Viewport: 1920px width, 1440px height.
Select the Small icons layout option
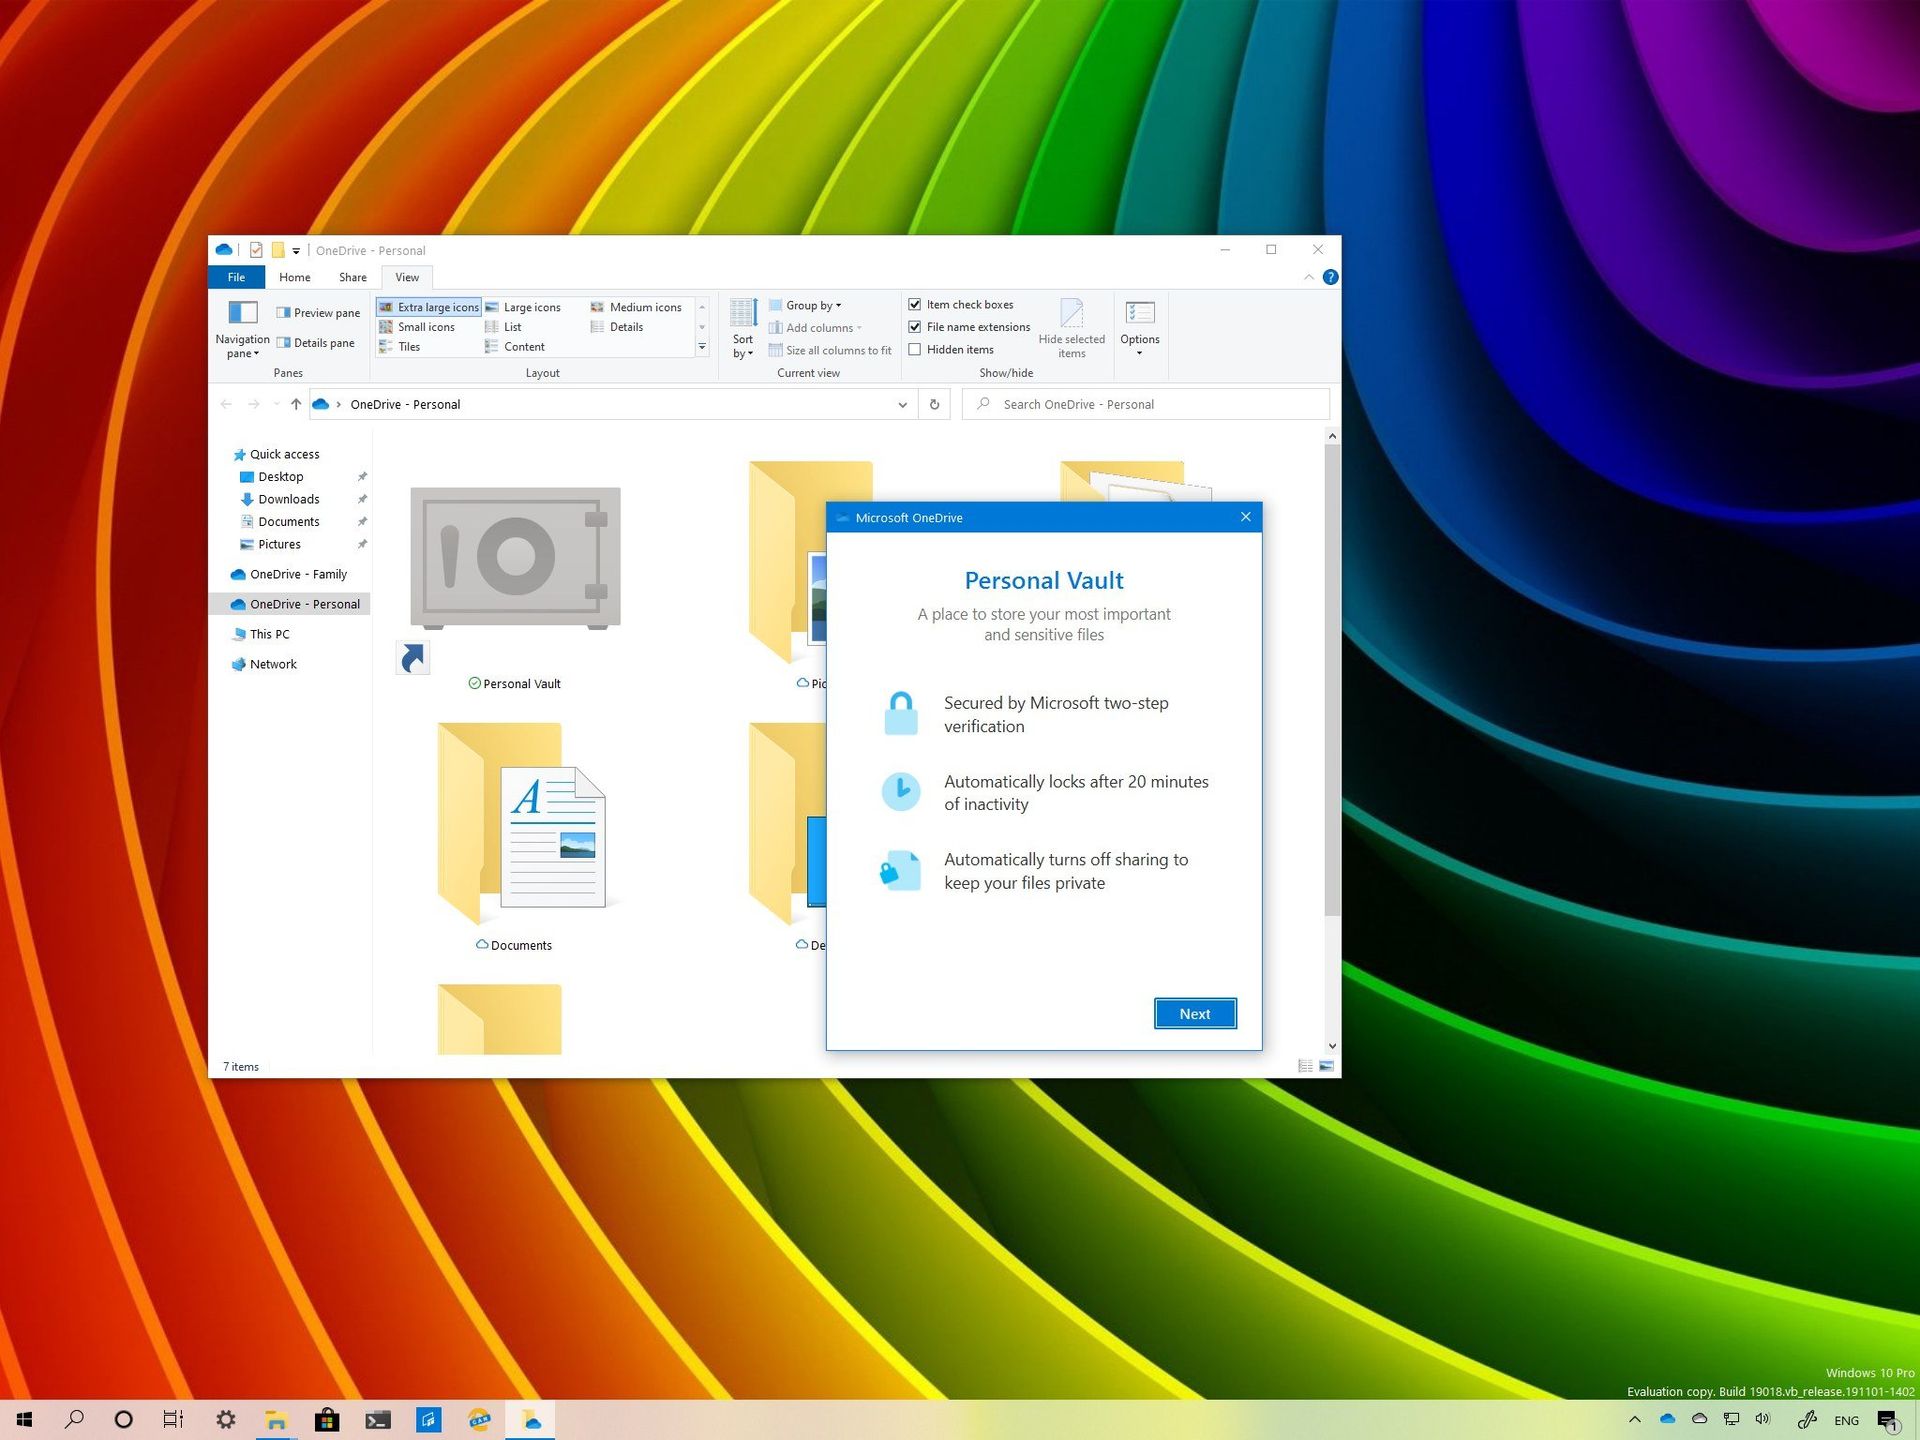[x=424, y=326]
